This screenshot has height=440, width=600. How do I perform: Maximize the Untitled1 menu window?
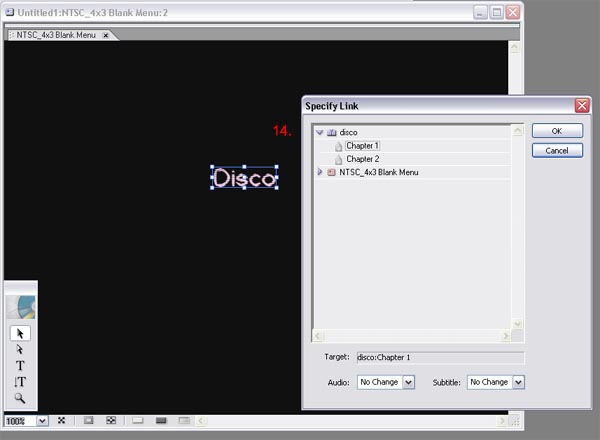496,13
